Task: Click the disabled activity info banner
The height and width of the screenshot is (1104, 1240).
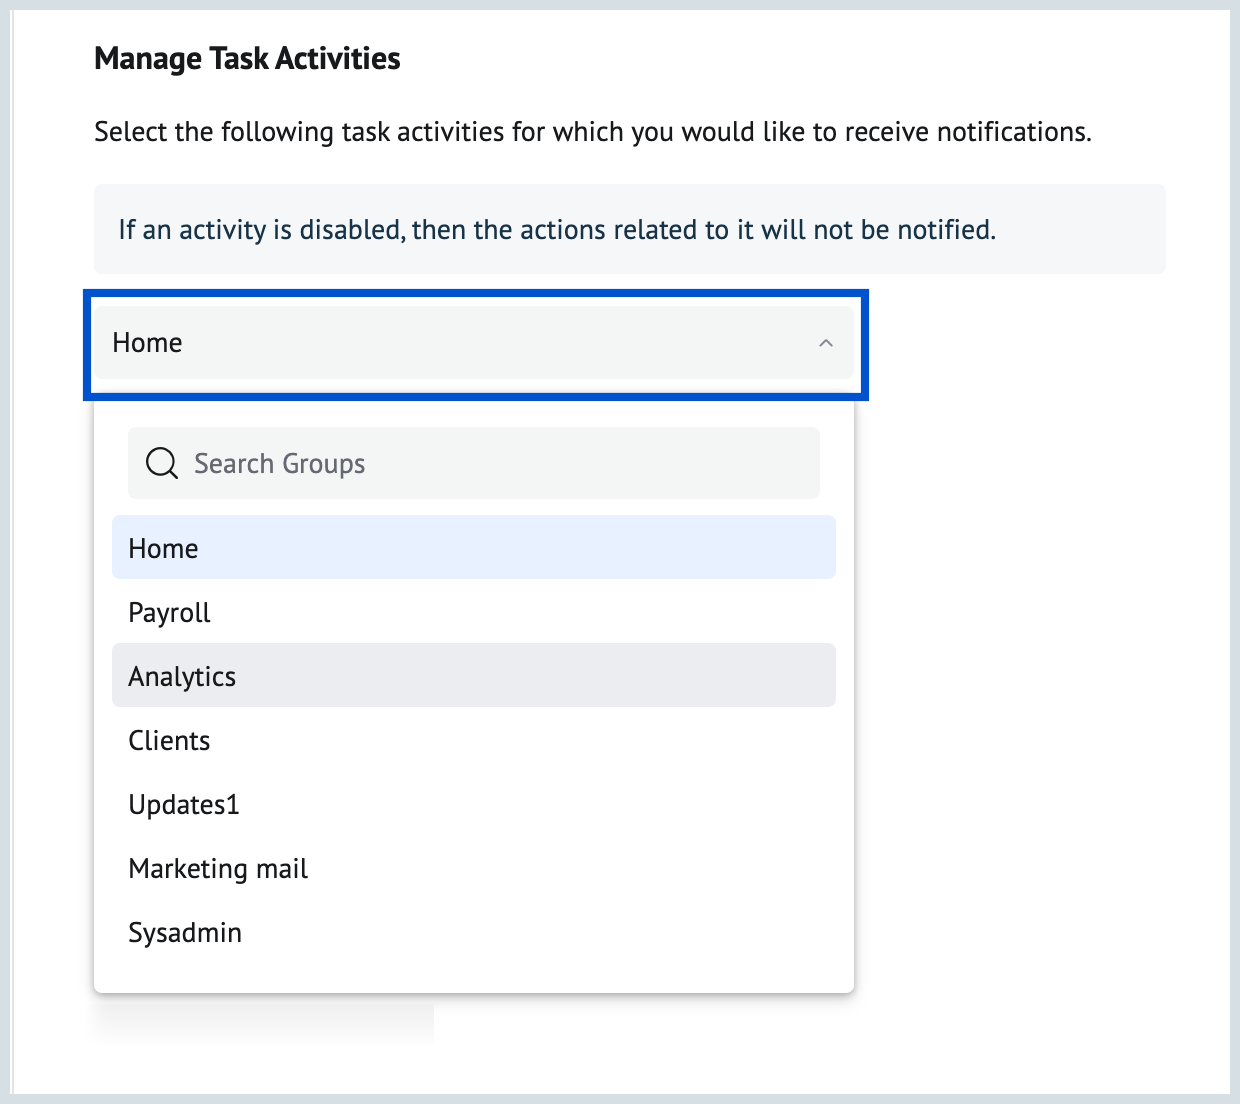Action: tap(629, 229)
